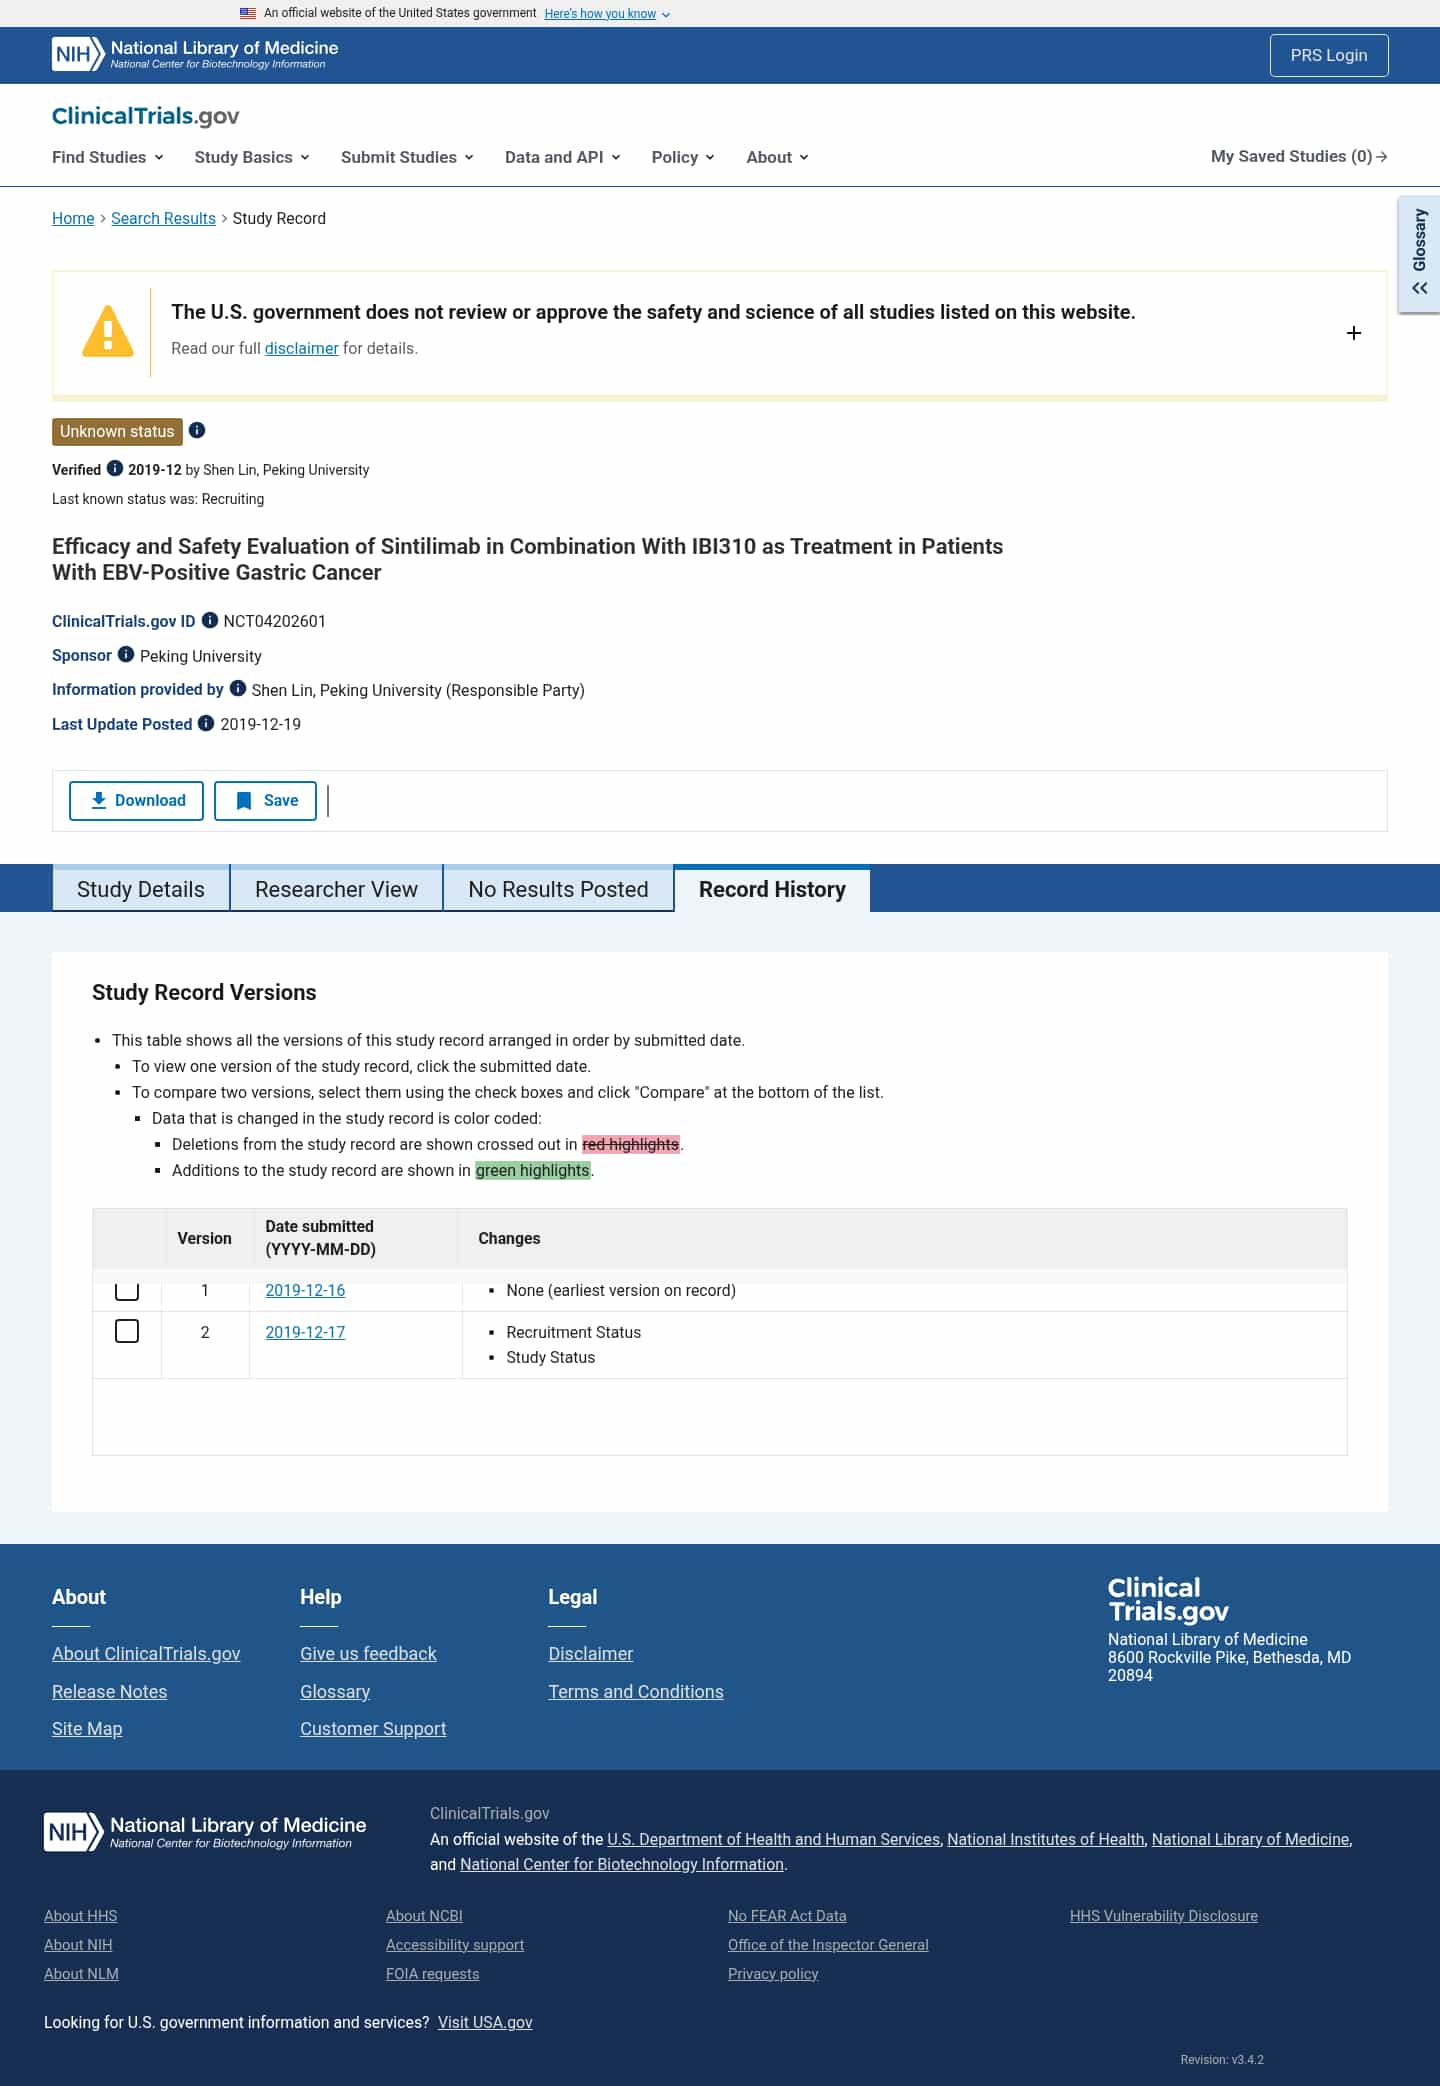Expand the Submit Studies menu
This screenshot has width=1440, height=2086.
pyautogui.click(x=407, y=157)
